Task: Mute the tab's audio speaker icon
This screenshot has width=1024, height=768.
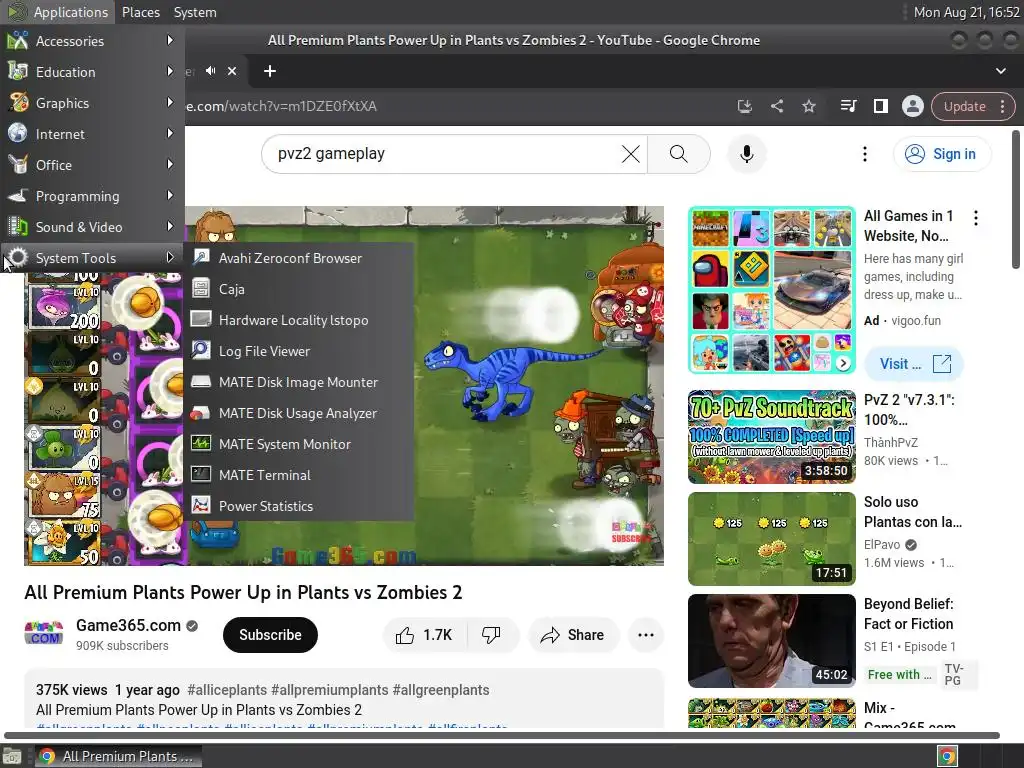Action: click(x=210, y=71)
